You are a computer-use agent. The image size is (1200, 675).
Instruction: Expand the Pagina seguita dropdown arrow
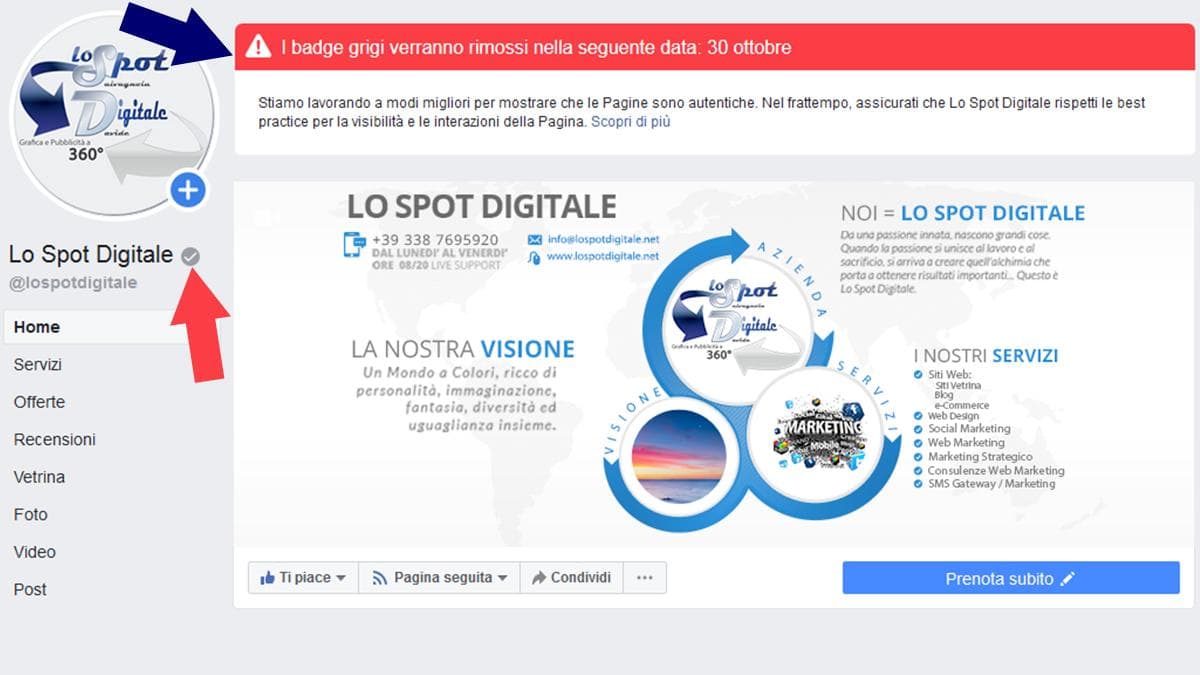click(x=502, y=578)
